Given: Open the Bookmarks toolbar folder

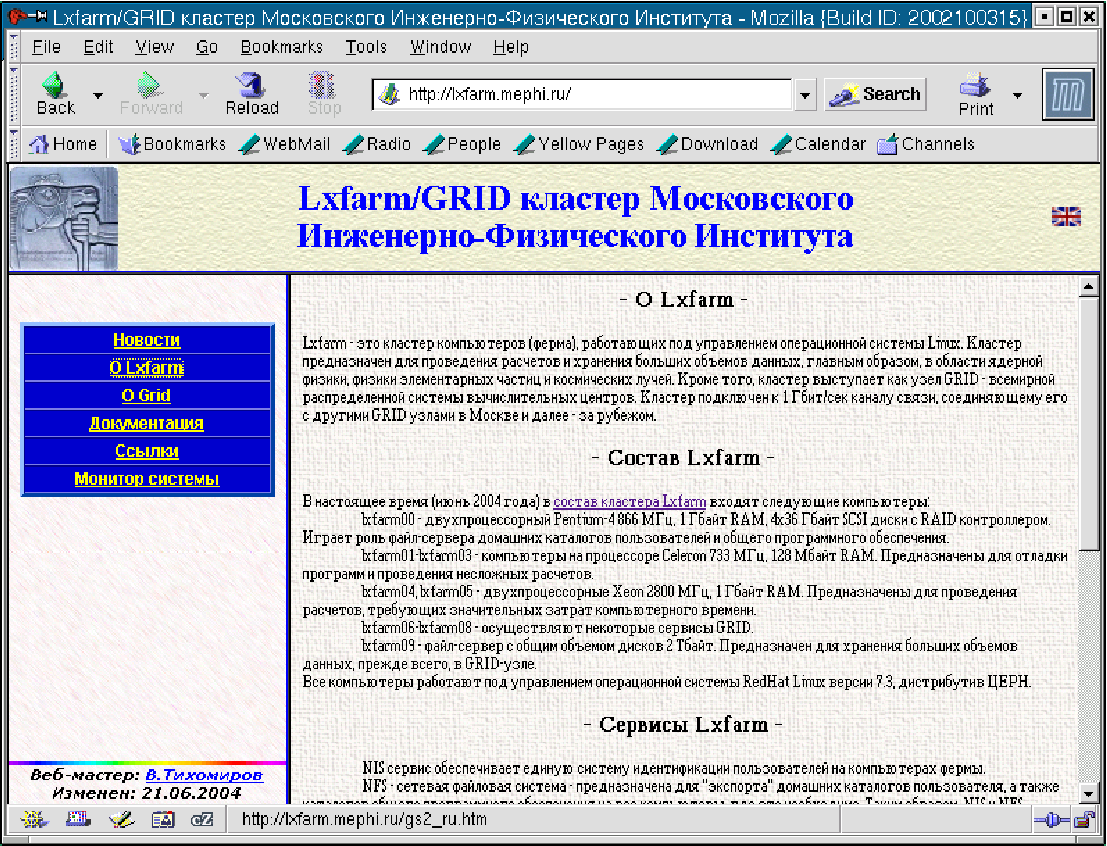Looking at the screenshot, I should [x=171, y=144].
